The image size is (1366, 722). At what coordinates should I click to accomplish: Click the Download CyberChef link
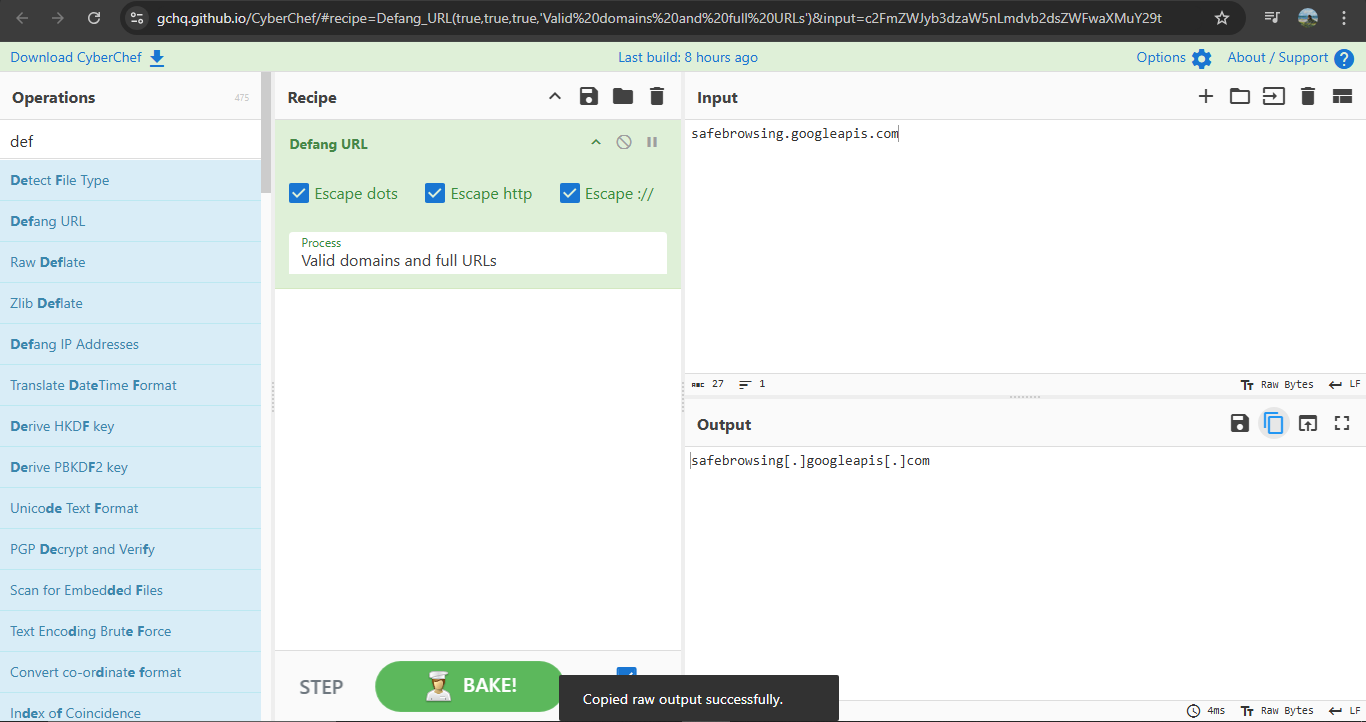coord(76,58)
